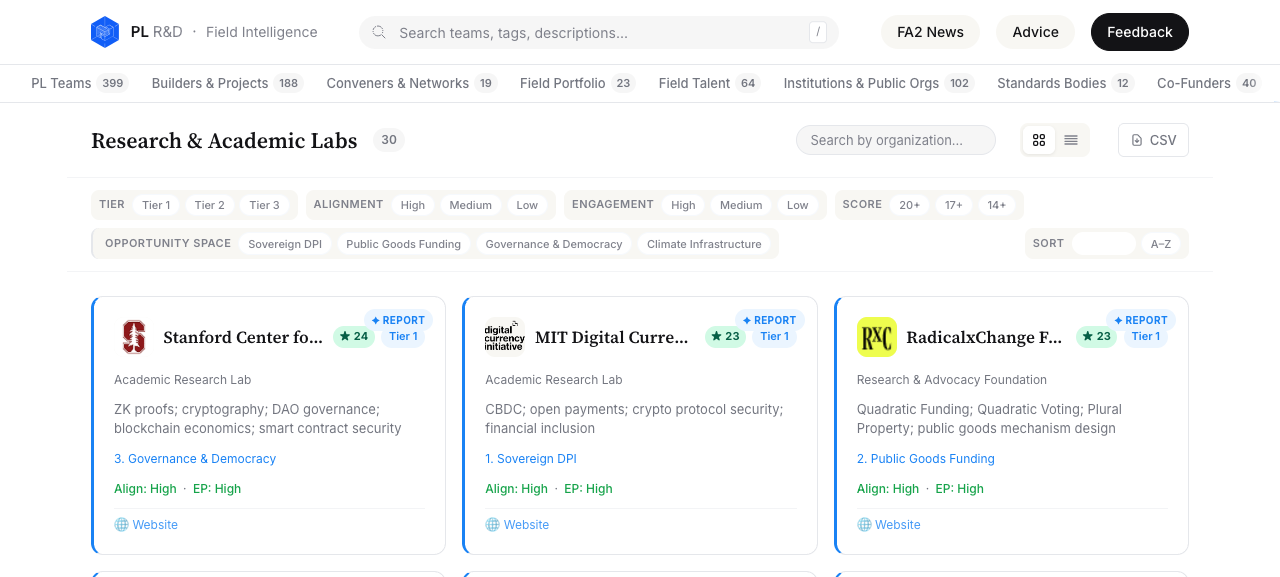
Task: Open the Field Talent tab
Action: click(x=709, y=83)
